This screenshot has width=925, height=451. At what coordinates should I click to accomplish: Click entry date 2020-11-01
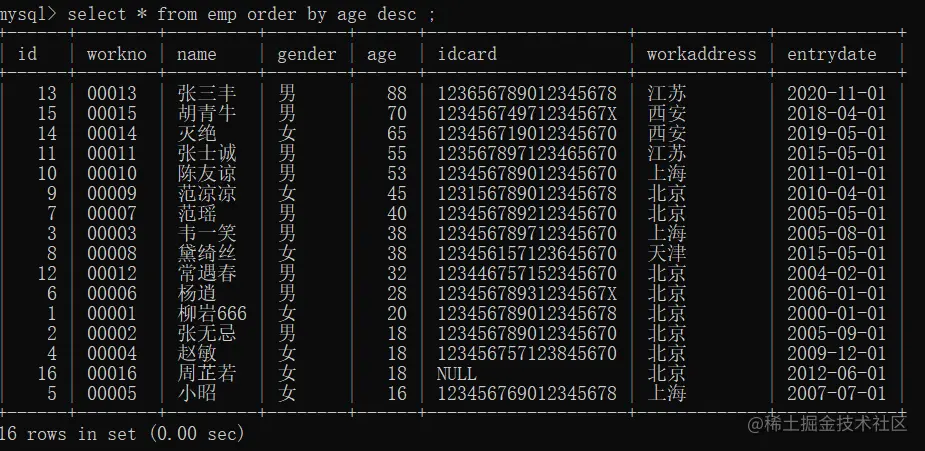tap(837, 93)
